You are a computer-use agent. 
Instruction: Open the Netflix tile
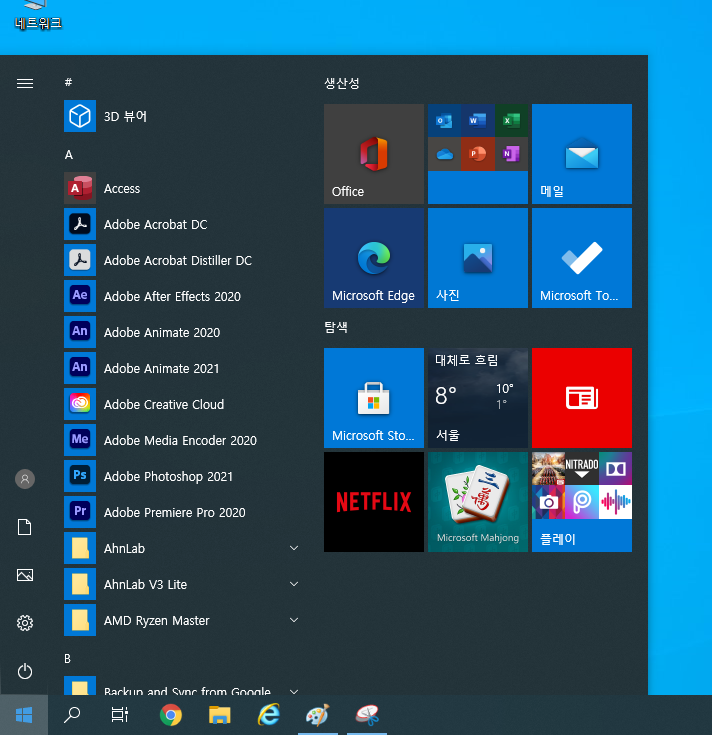click(x=374, y=502)
